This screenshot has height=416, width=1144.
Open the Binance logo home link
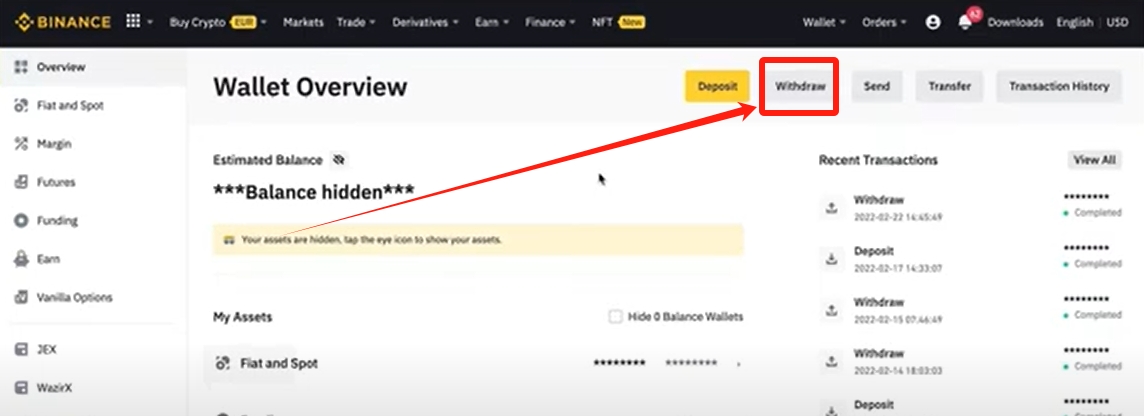[63, 22]
